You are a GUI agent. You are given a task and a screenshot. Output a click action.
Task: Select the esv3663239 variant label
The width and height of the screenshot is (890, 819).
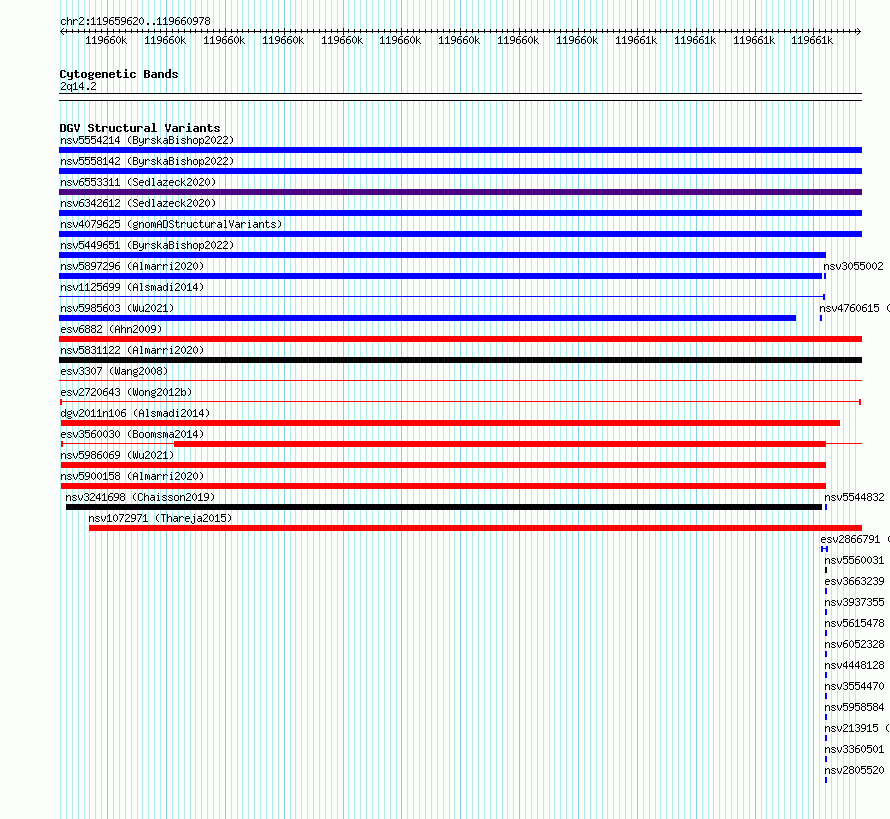[x=854, y=581]
